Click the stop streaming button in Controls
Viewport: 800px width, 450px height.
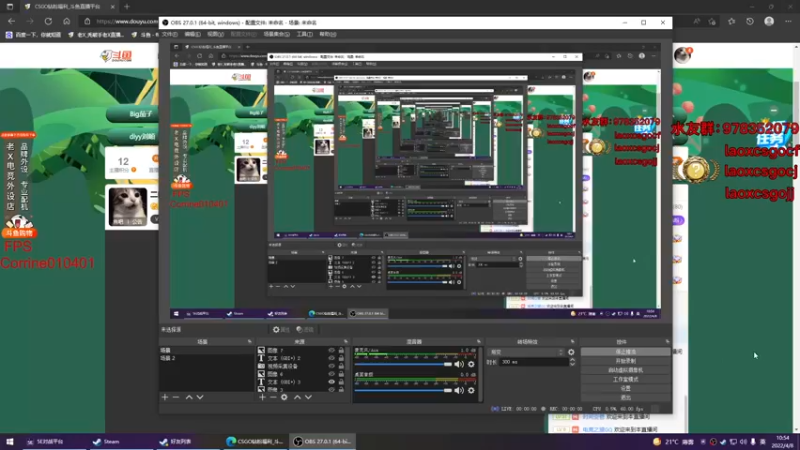pyautogui.click(x=626, y=352)
